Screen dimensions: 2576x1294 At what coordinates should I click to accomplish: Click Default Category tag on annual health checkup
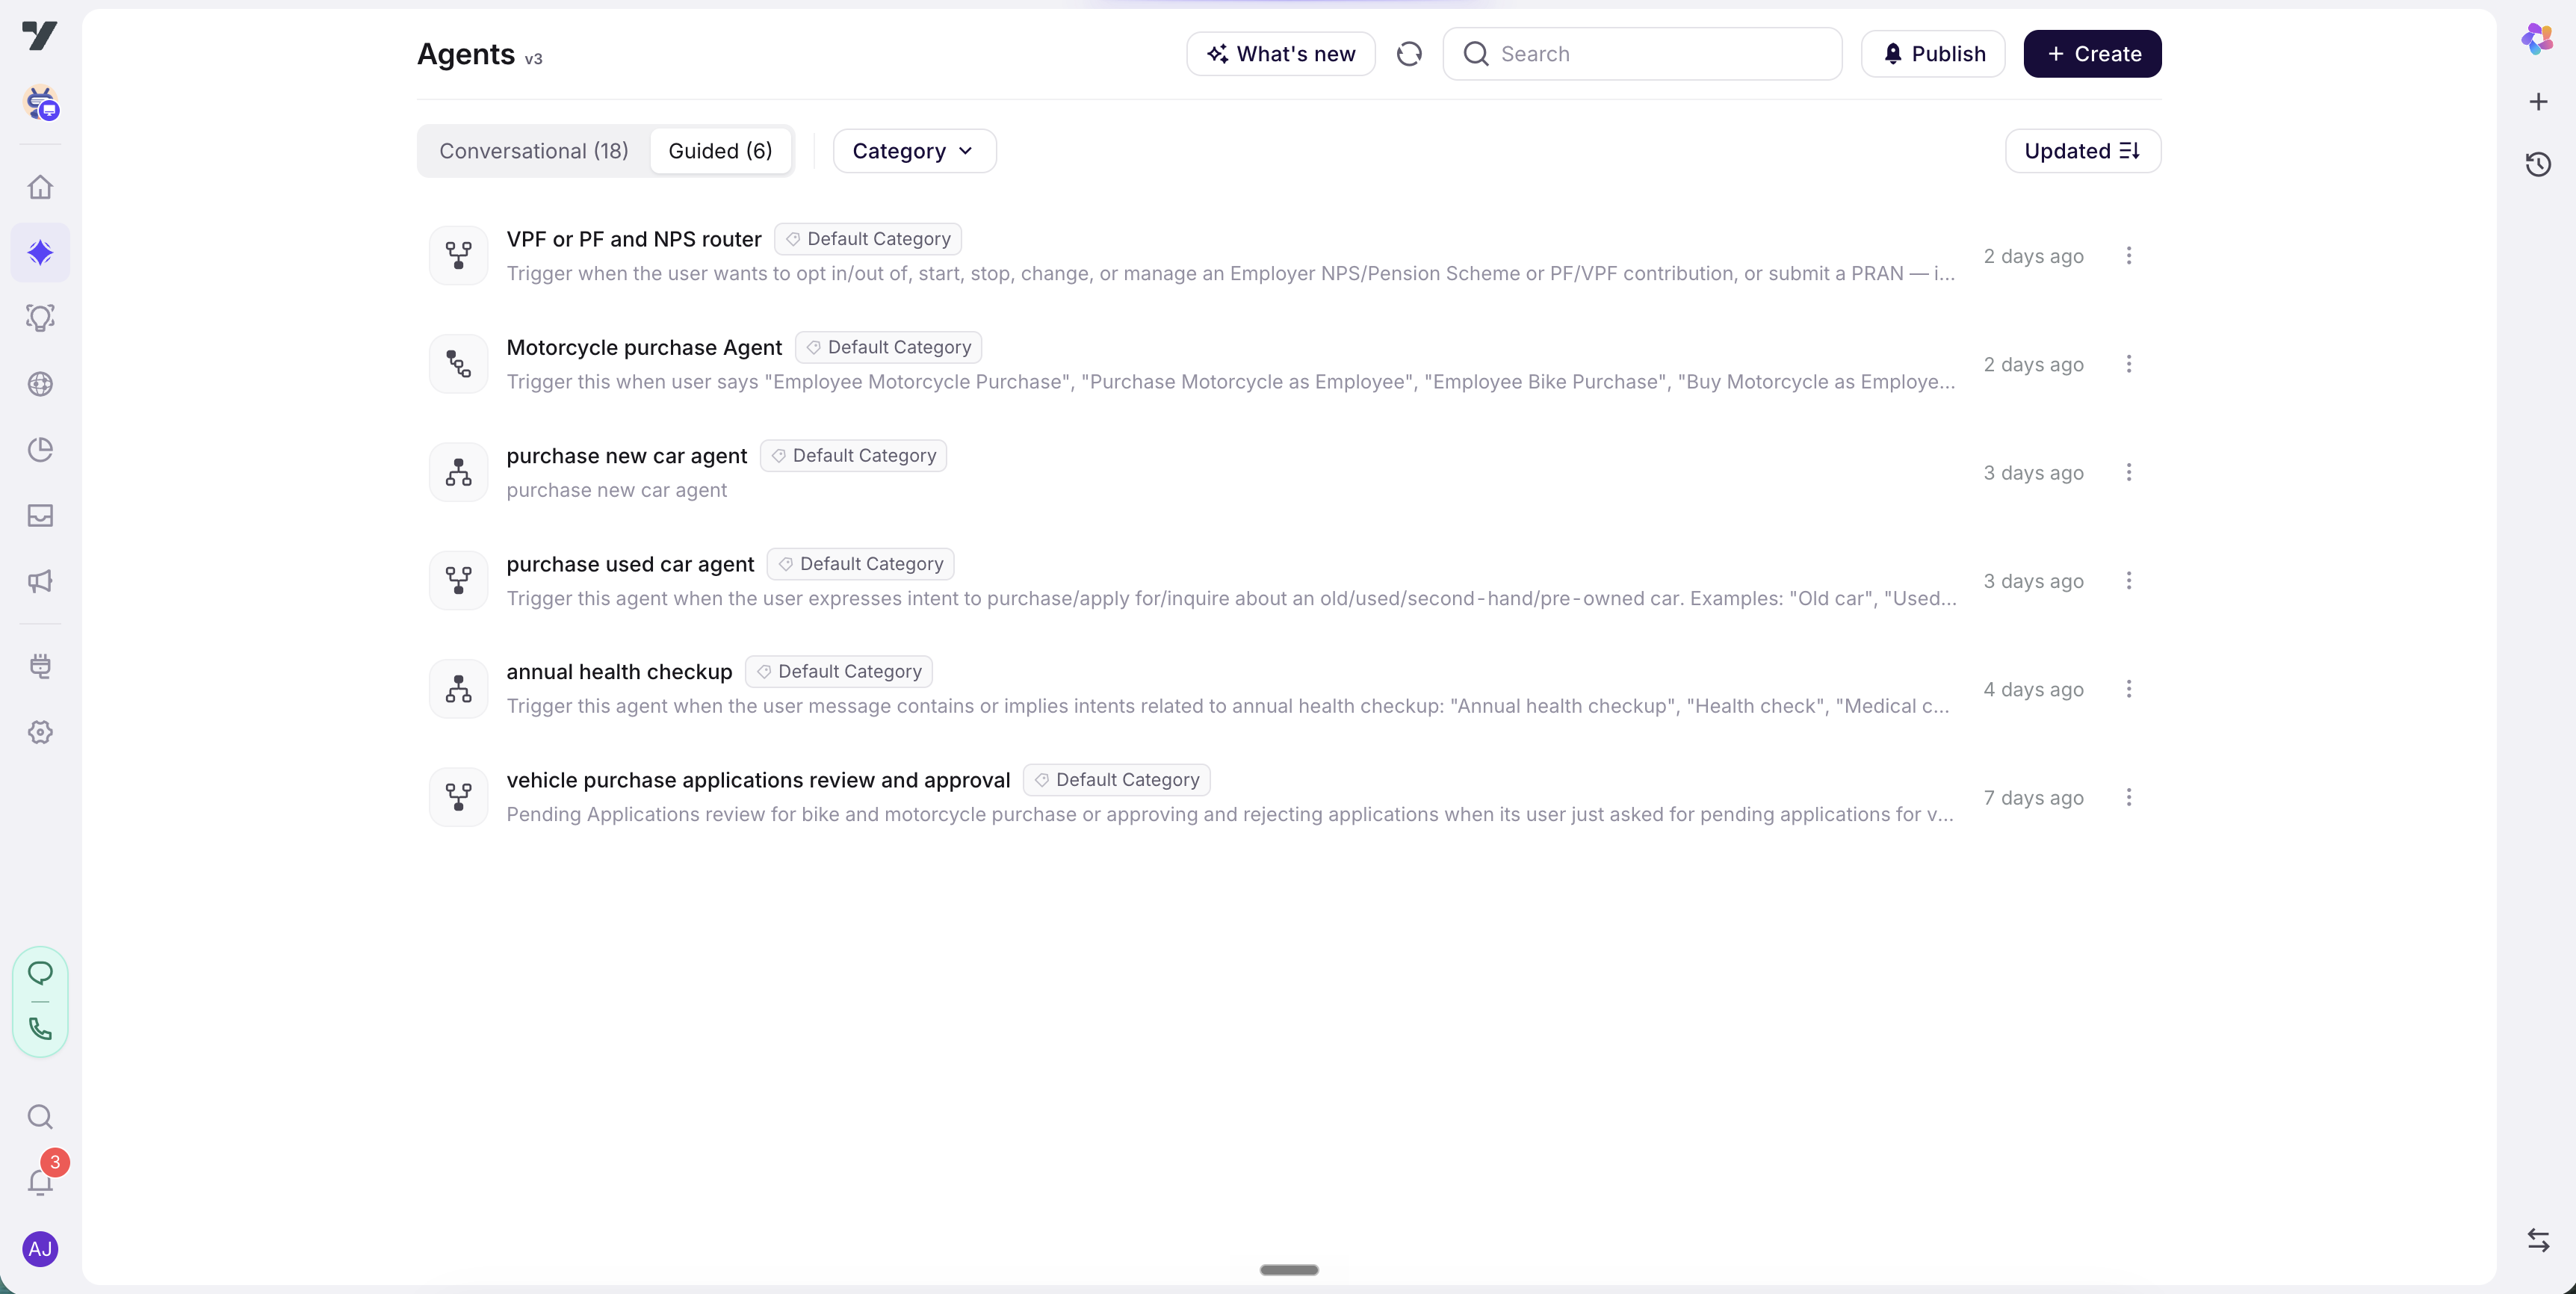point(839,672)
